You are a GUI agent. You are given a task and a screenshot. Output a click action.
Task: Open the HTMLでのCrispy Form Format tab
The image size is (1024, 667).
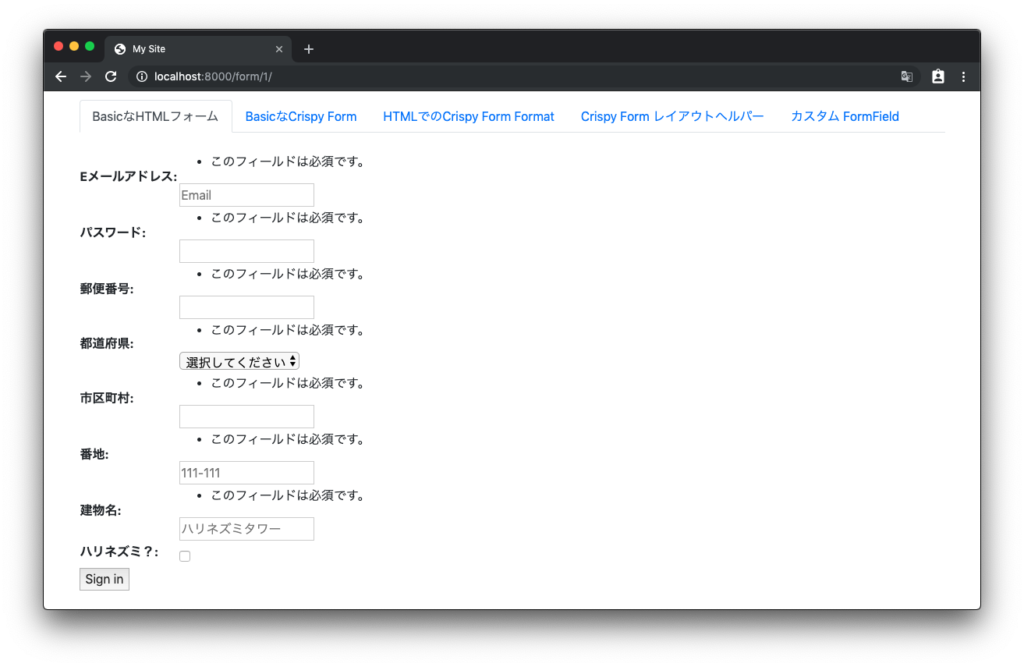coord(468,116)
